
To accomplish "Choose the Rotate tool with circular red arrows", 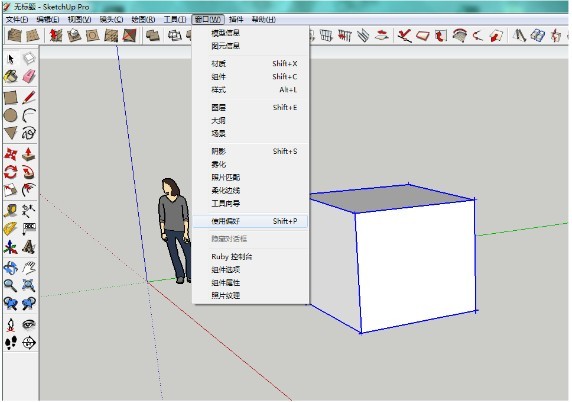I will pyautogui.click(x=11, y=172).
